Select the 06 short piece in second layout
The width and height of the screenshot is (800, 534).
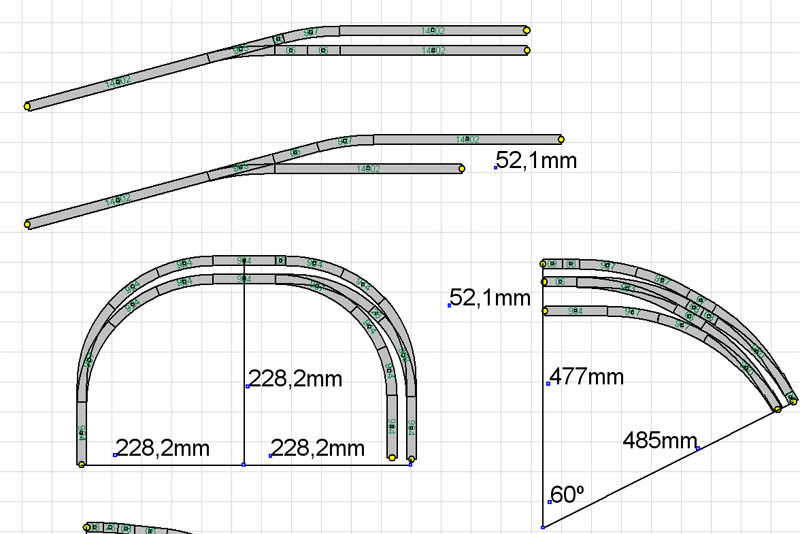(295, 152)
